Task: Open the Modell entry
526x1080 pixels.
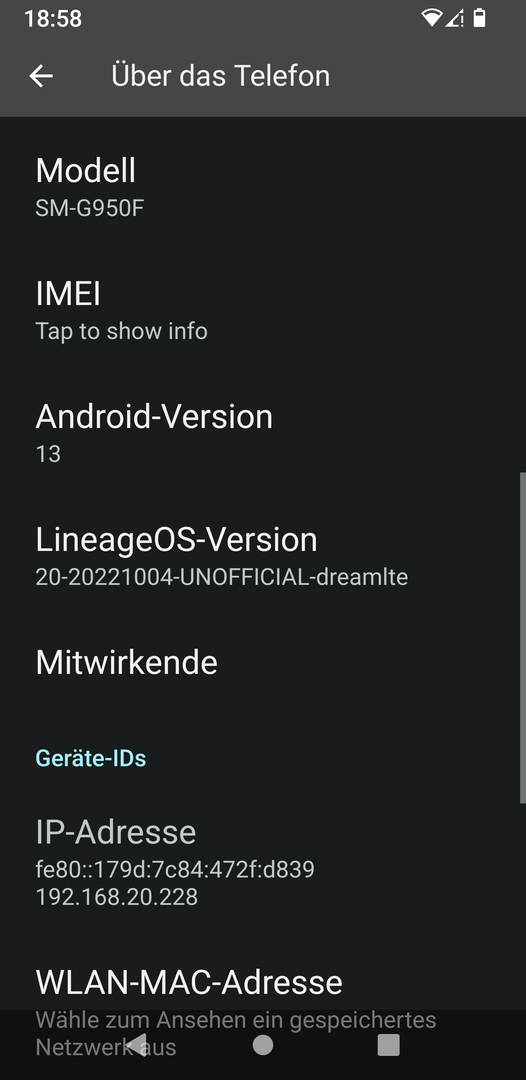Action: click(x=263, y=187)
